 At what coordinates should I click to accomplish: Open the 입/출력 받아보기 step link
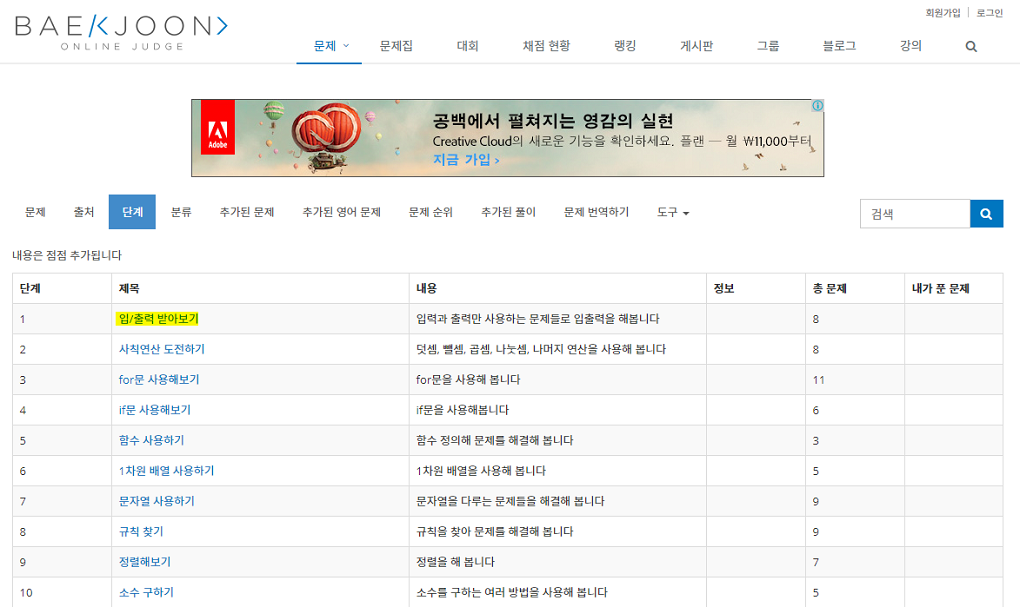pos(158,319)
